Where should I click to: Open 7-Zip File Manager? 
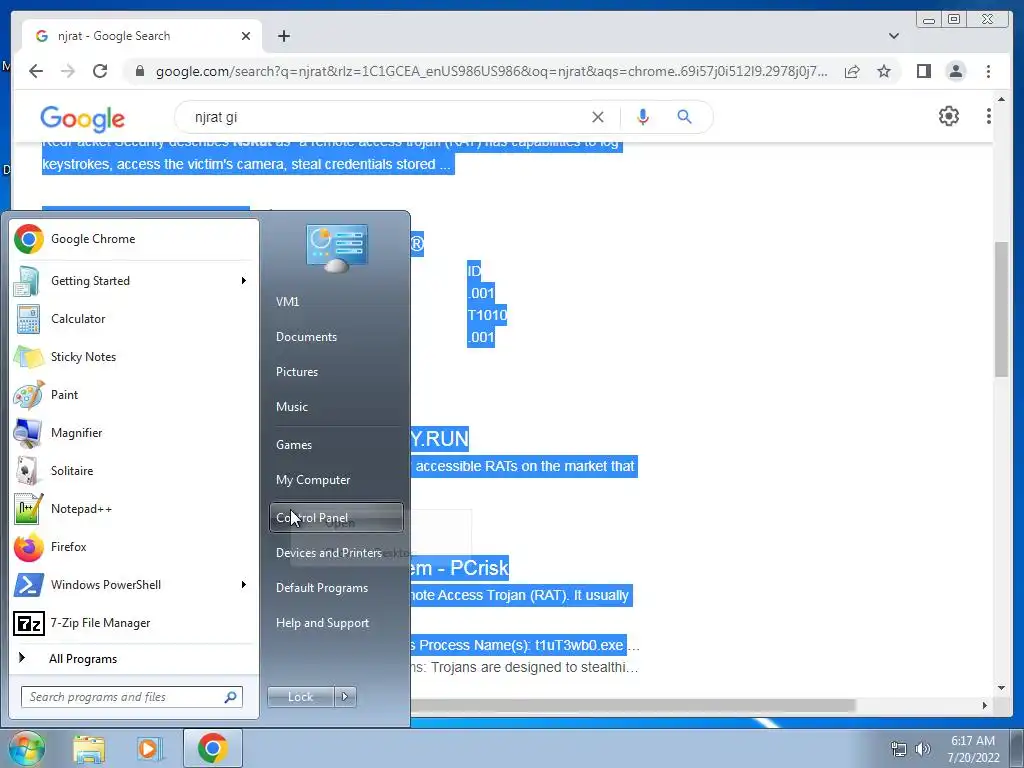click(x=134, y=622)
